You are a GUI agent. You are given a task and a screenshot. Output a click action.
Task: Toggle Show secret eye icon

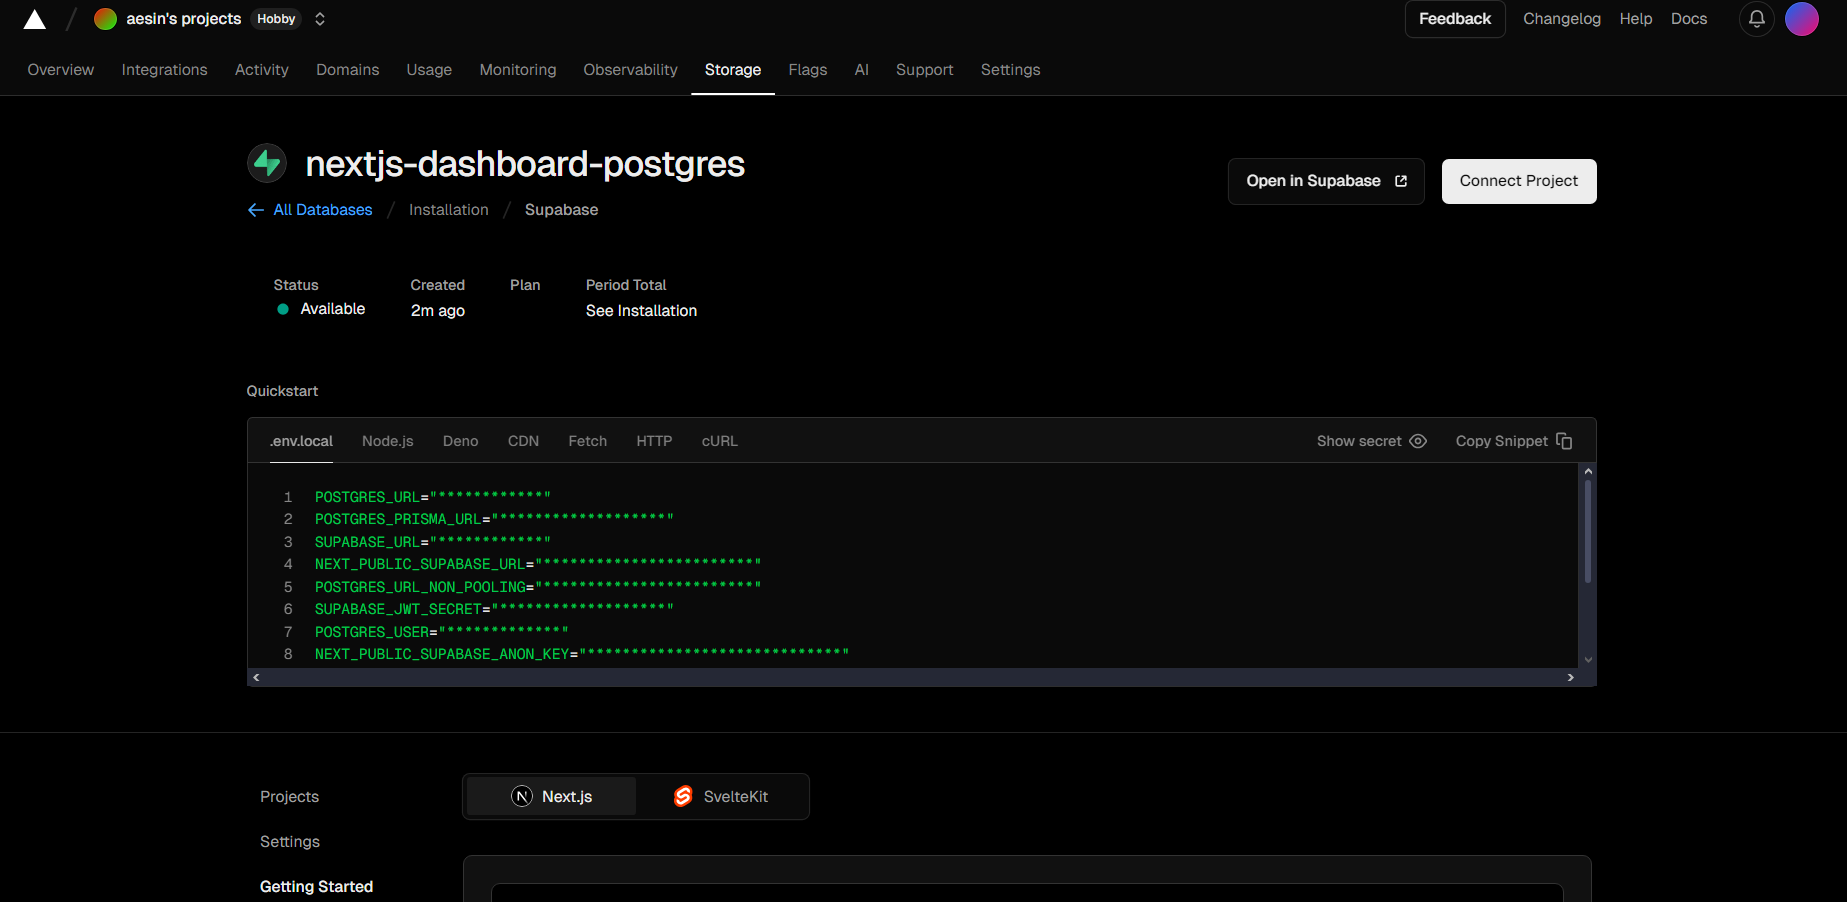click(x=1418, y=441)
